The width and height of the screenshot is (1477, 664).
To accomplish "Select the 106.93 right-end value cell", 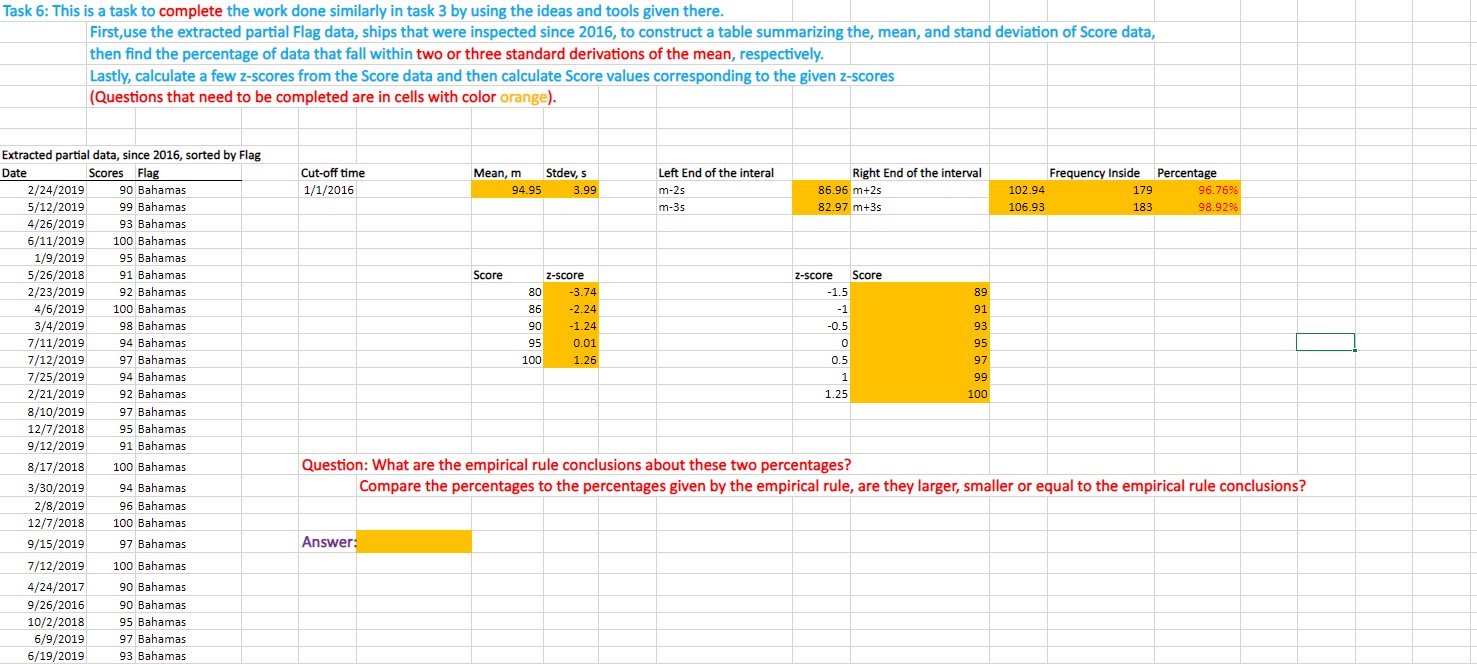I will [x=1017, y=206].
